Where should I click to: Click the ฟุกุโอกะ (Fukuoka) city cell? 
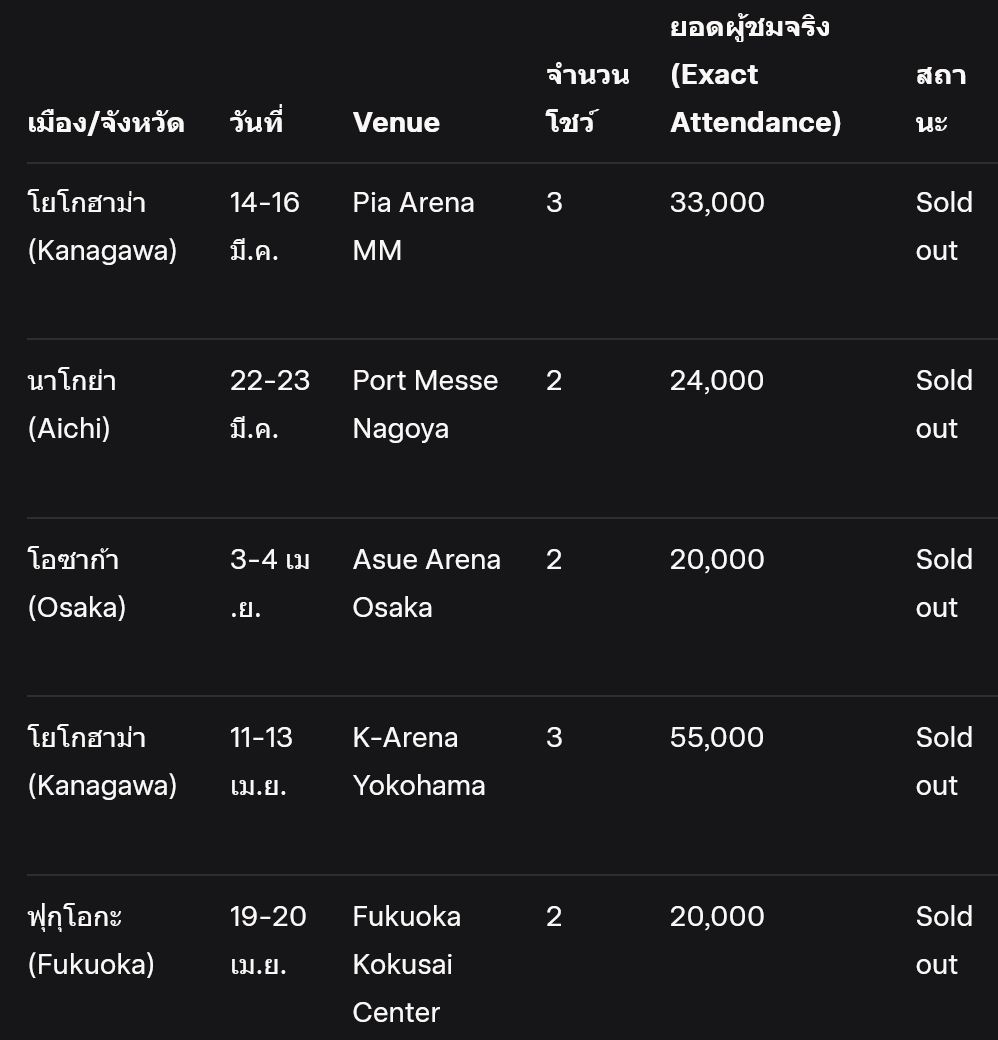click(91, 940)
